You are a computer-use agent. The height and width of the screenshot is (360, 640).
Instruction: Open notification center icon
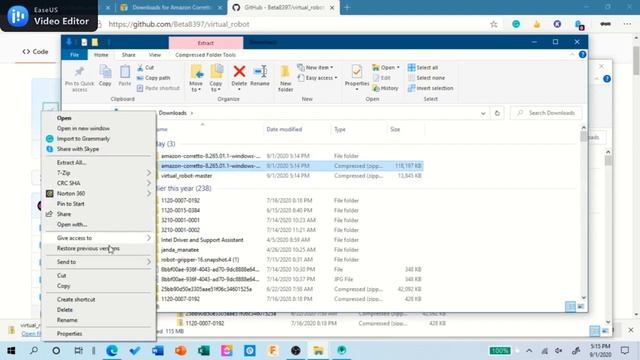coord(625,350)
